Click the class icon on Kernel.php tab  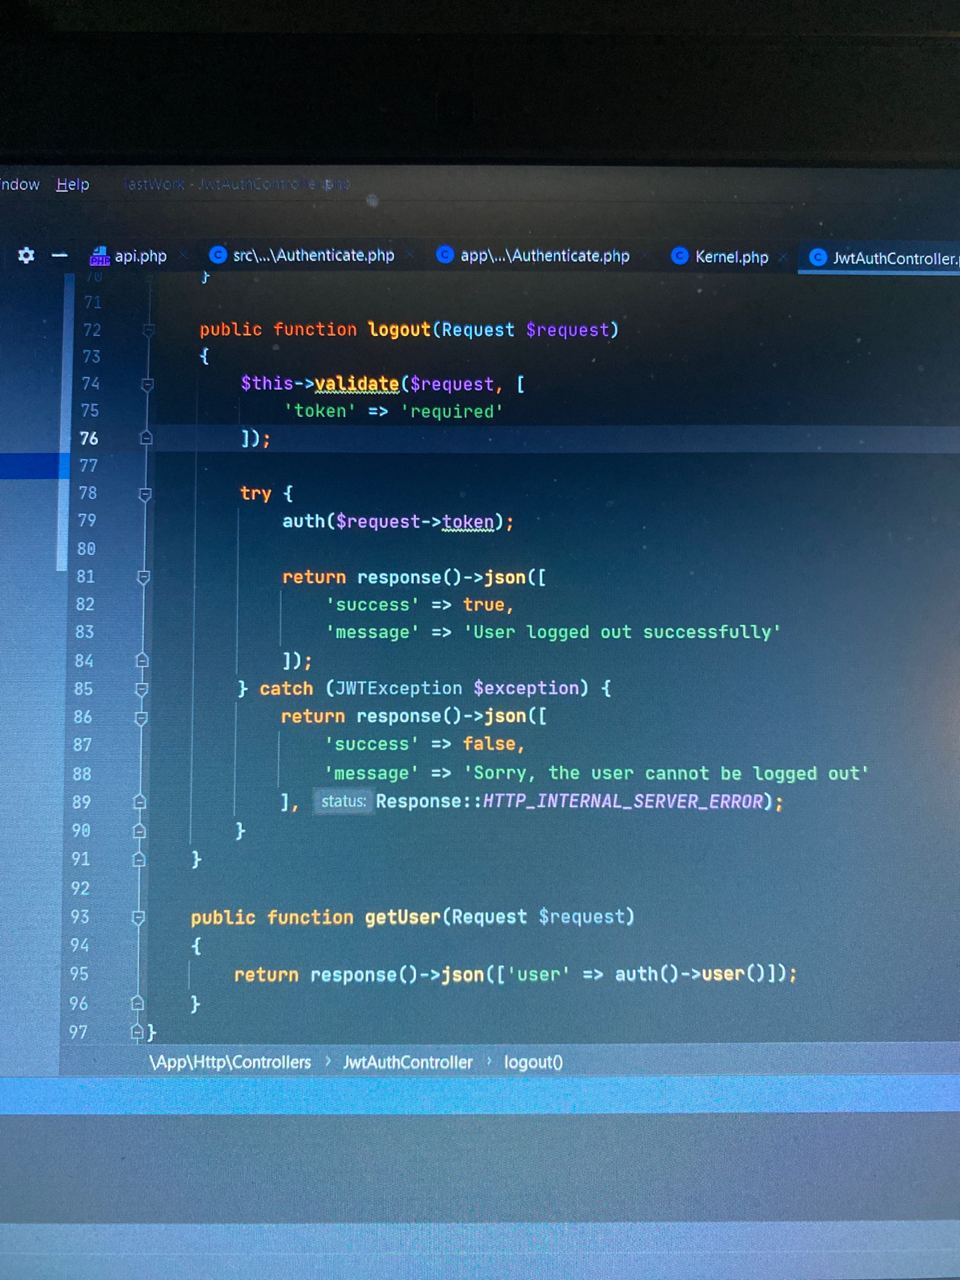tap(680, 256)
